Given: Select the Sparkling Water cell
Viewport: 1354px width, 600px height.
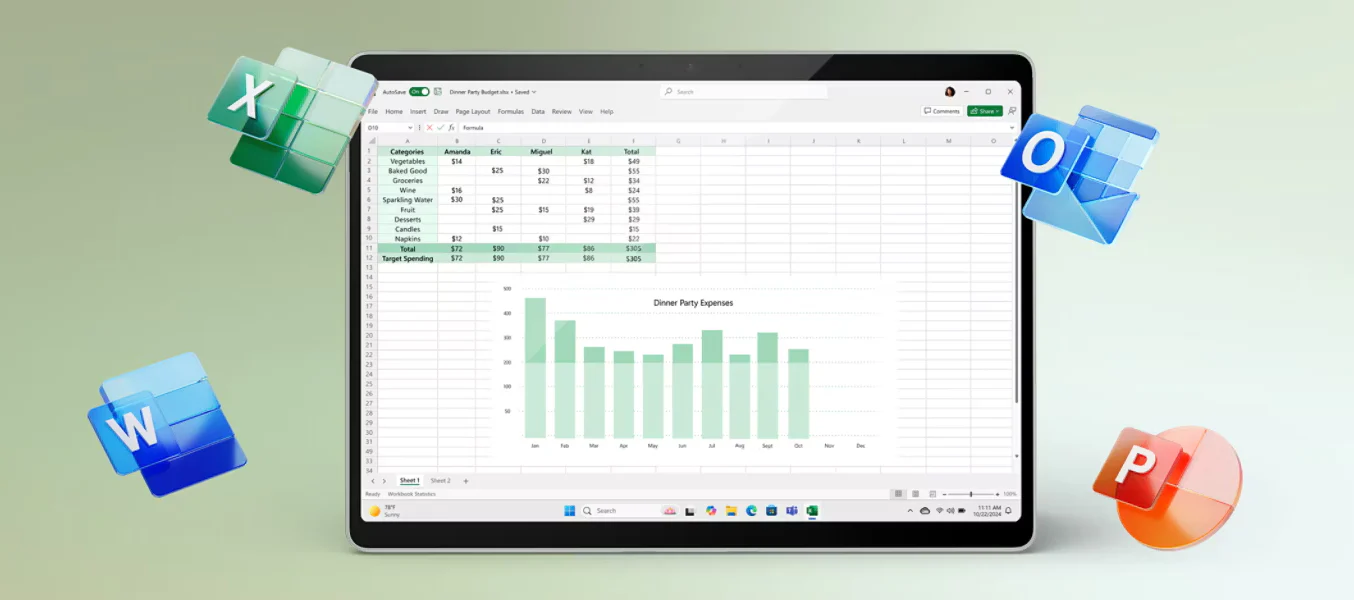Looking at the screenshot, I should [x=407, y=200].
